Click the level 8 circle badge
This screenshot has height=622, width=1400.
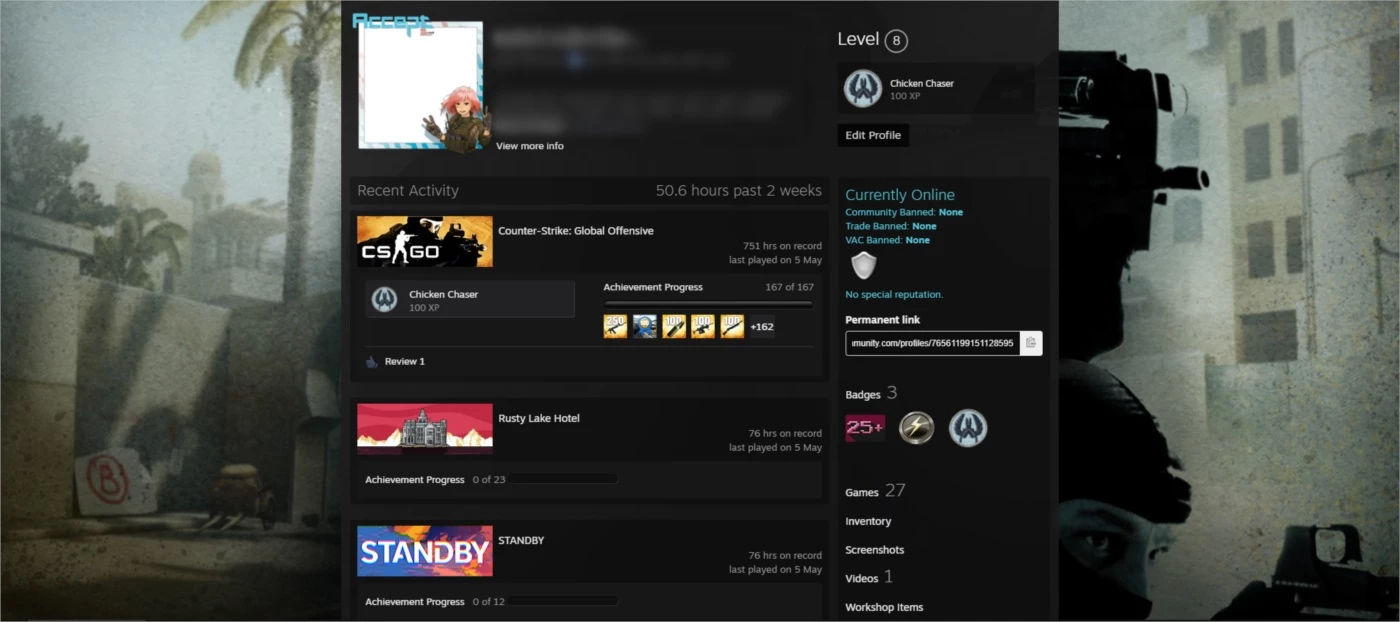[896, 41]
